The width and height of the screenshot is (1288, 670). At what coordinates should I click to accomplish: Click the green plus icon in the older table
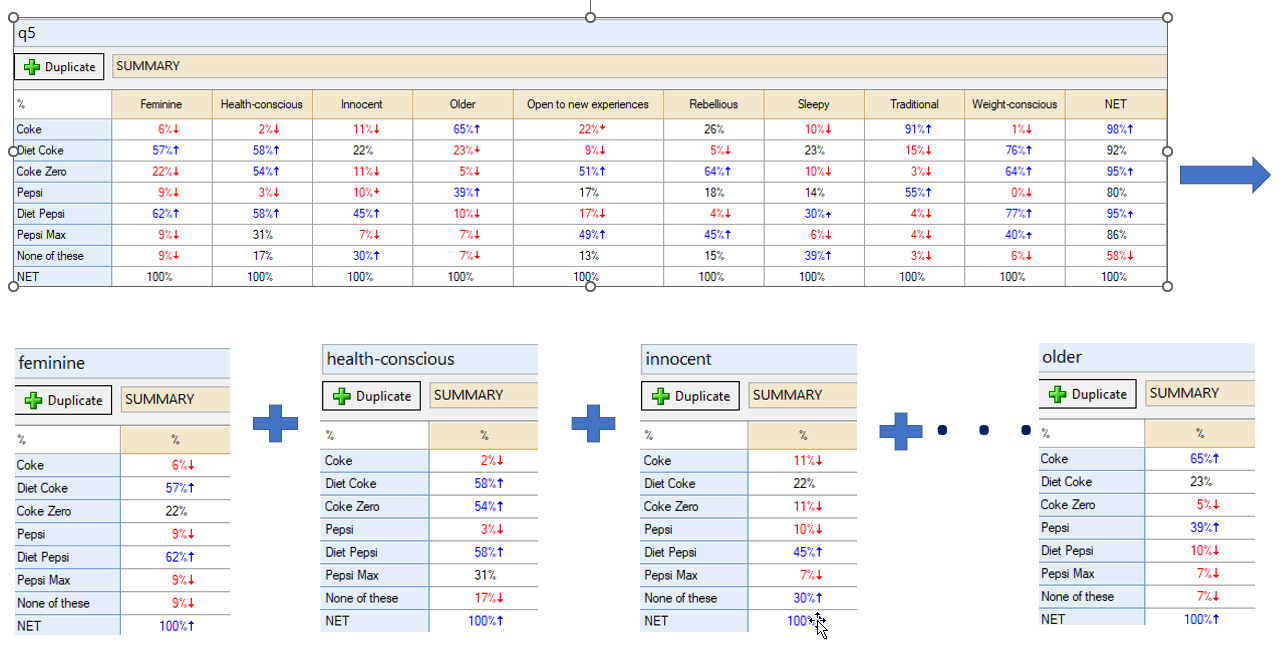pos(1058,394)
